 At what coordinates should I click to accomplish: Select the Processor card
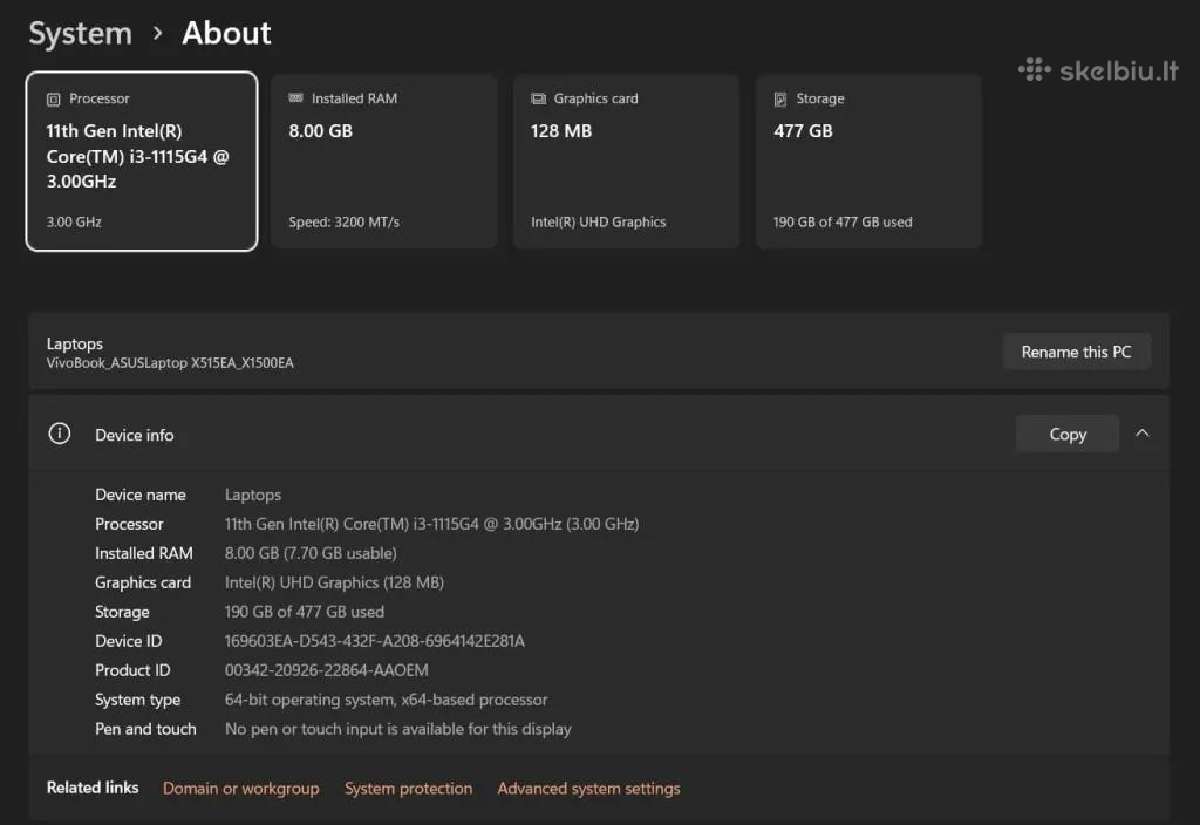(x=142, y=161)
